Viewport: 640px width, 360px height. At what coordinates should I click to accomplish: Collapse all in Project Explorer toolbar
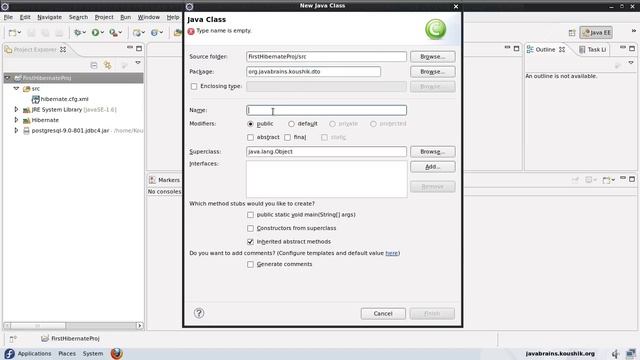[x=94, y=65]
